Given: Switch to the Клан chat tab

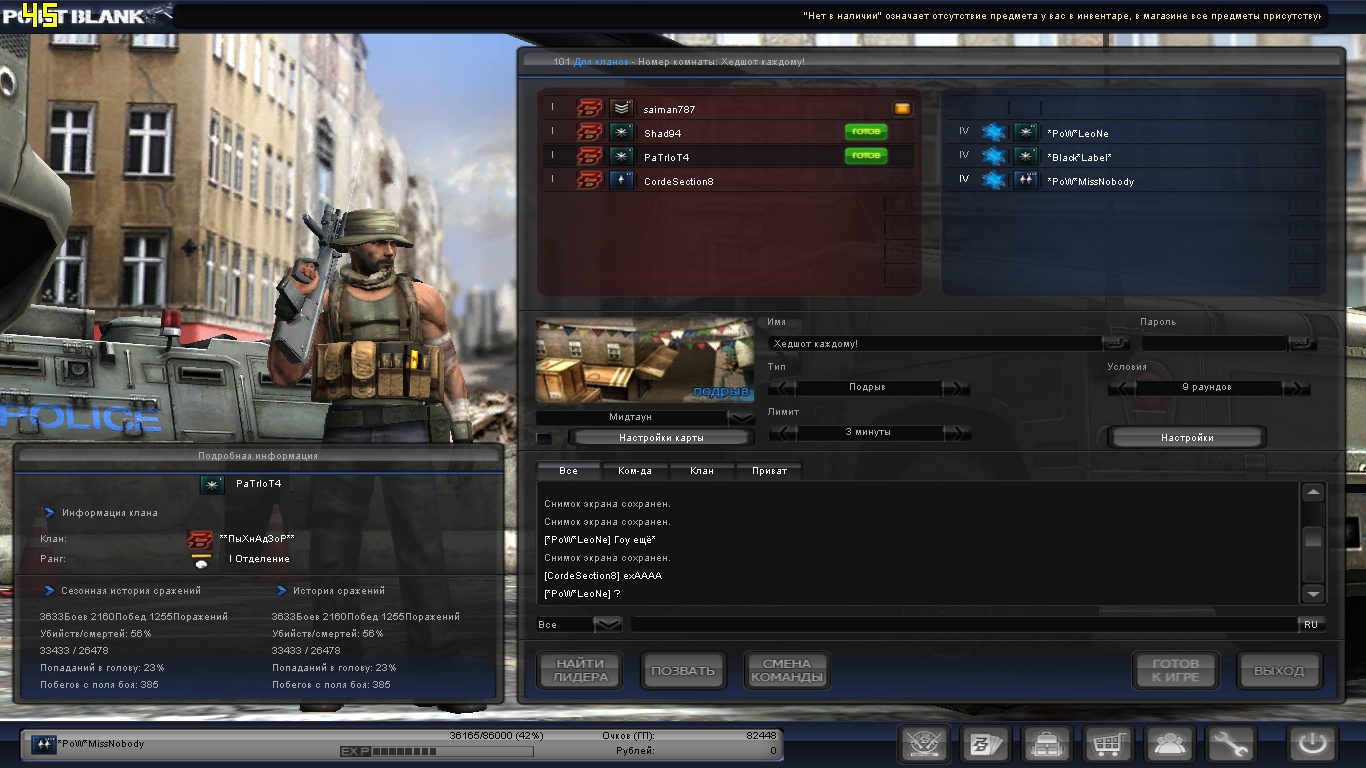Looking at the screenshot, I should (702, 471).
